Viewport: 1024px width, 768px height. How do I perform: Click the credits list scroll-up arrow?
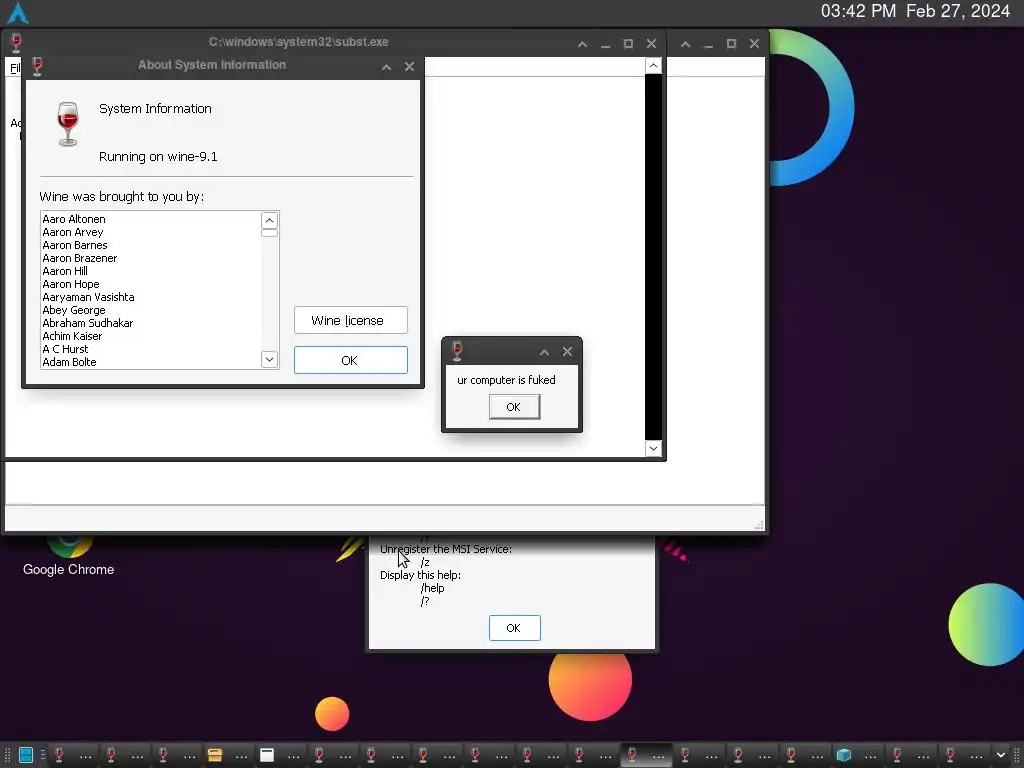[269, 220]
